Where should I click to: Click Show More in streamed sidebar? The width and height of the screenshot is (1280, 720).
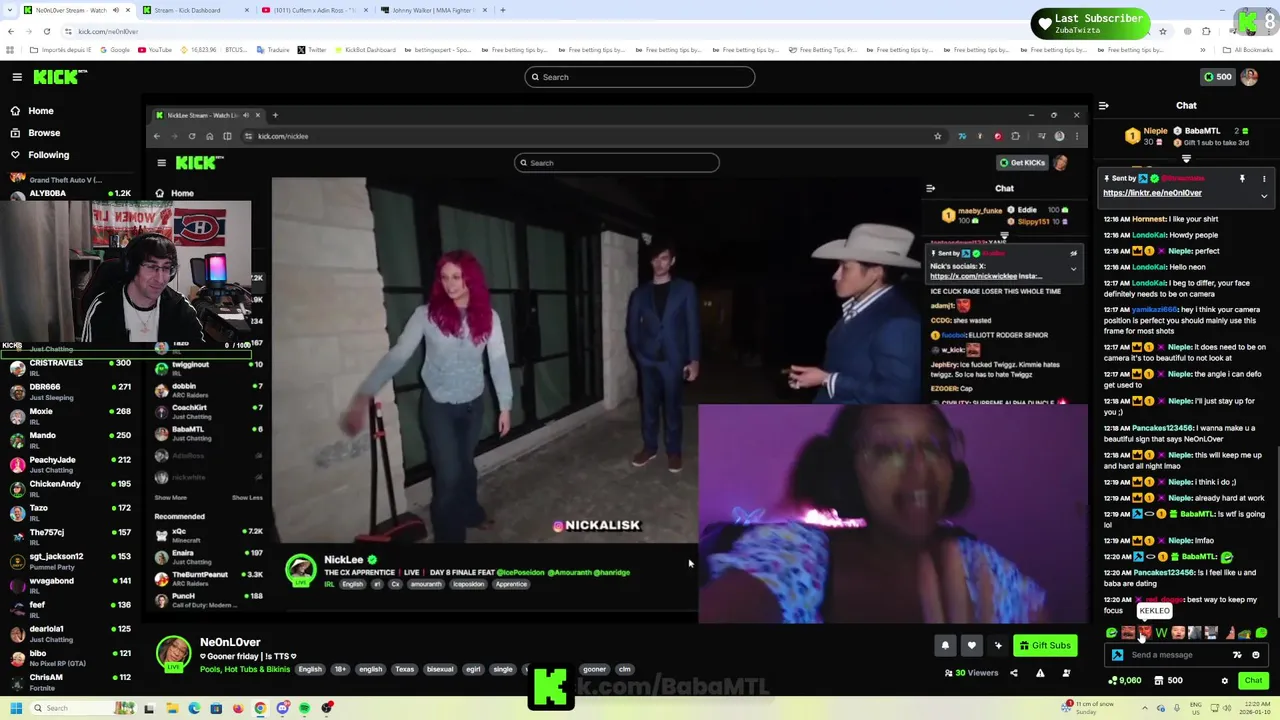click(170, 498)
